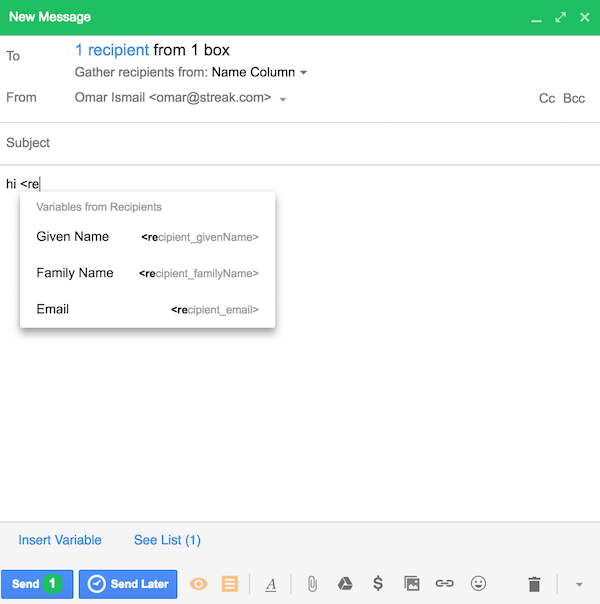Click the See List (1) link
This screenshot has height=604, width=600.
click(x=167, y=540)
